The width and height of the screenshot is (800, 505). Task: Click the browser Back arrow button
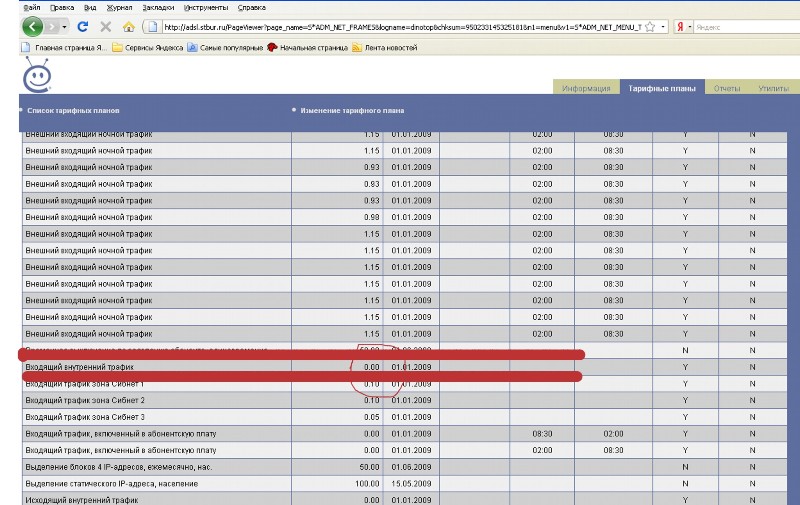tap(34, 27)
